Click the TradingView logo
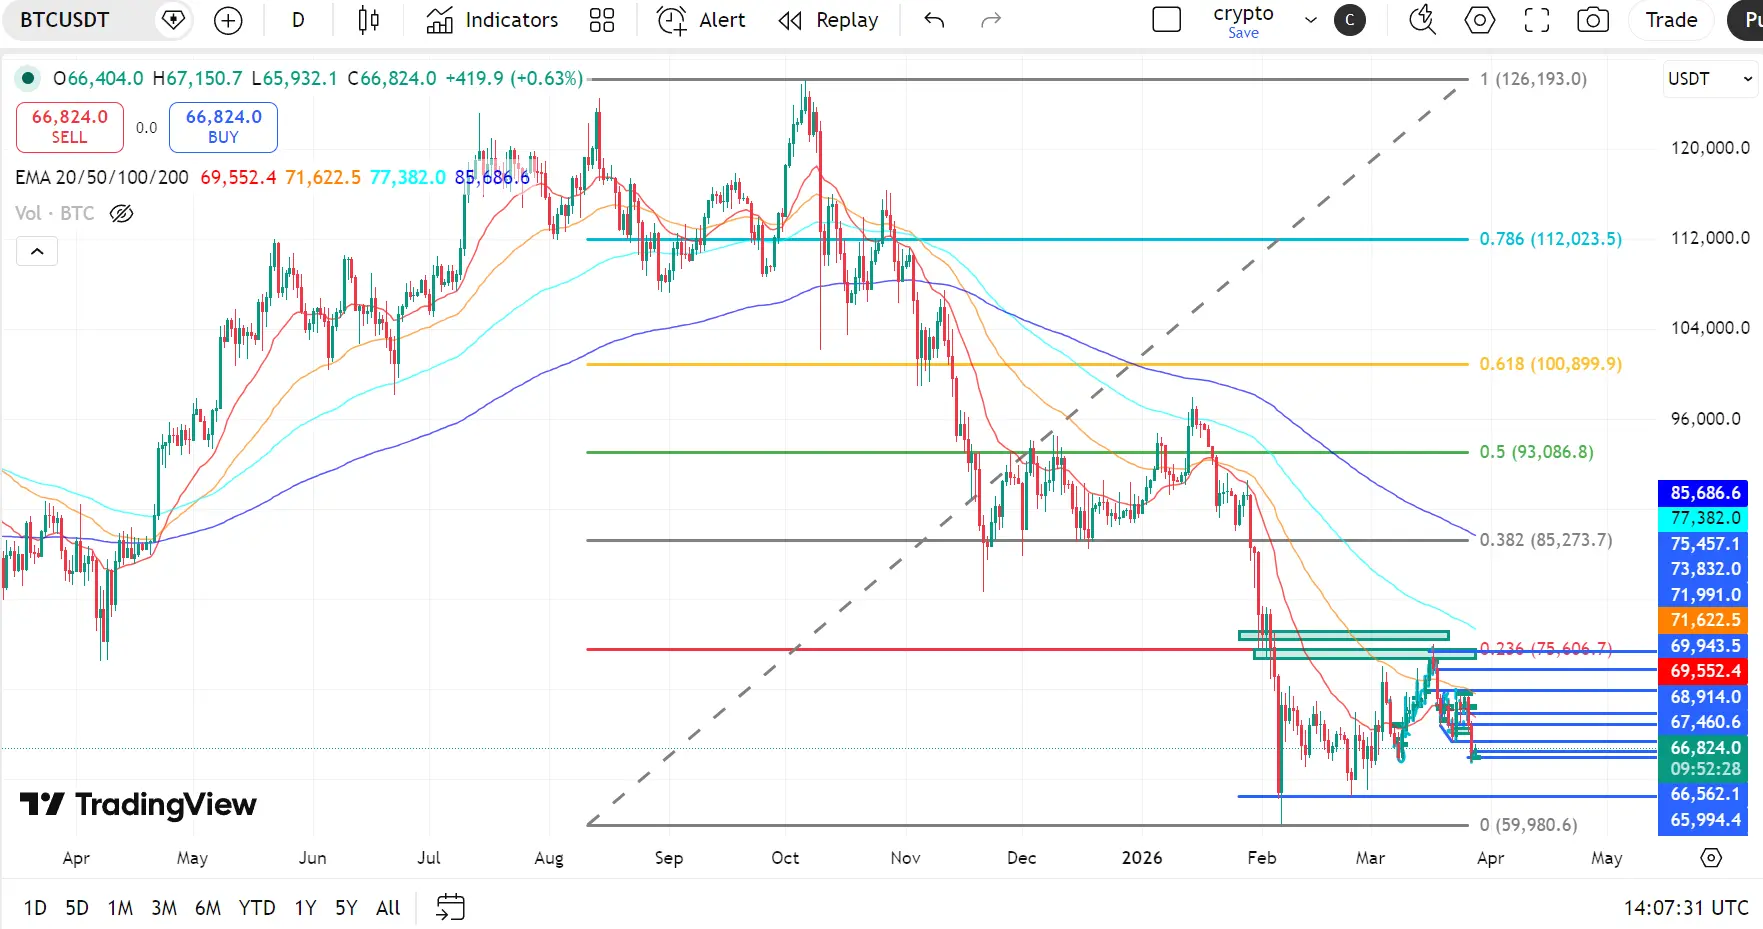Image resolution: width=1763 pixels, height=929 pixels. [138, 805]
